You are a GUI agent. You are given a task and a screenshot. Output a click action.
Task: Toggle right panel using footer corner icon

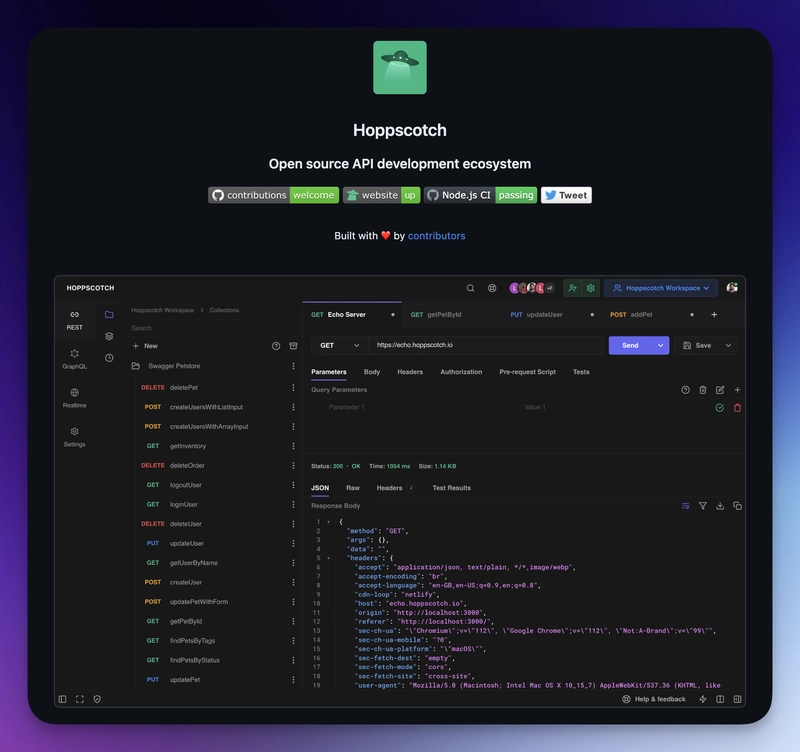point(737,699)
